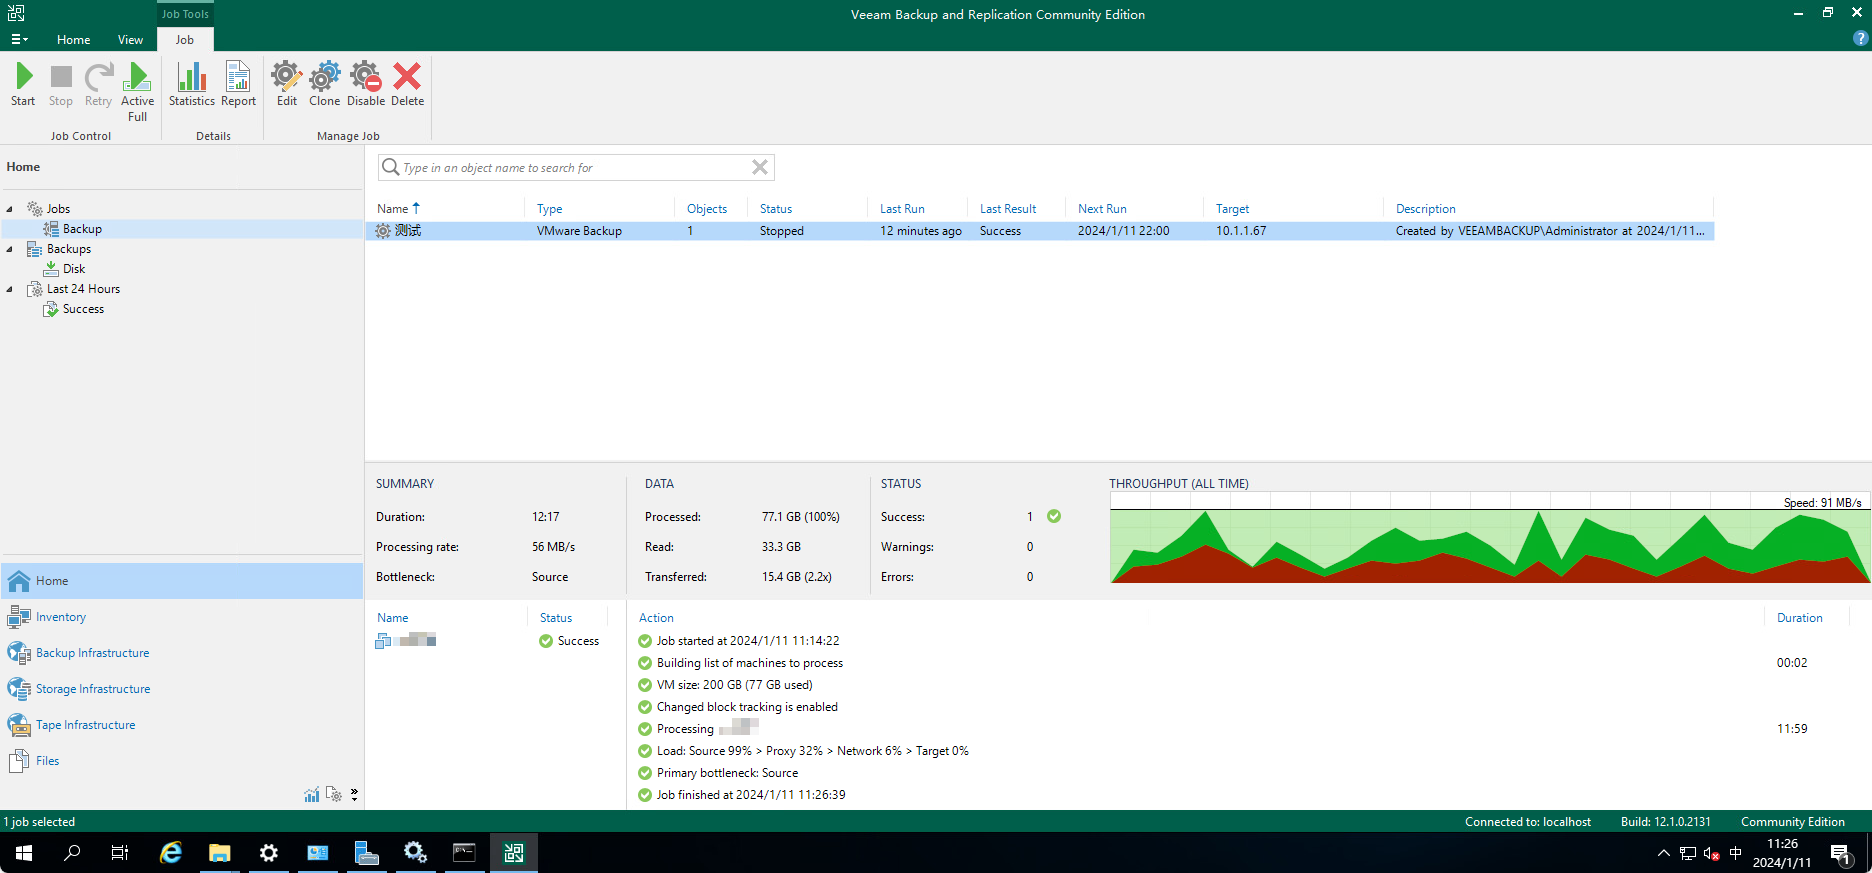The height and width of the screenshot is (873, 1872).
Task: Sort jobs by Status column
Action: pos(776,209)
